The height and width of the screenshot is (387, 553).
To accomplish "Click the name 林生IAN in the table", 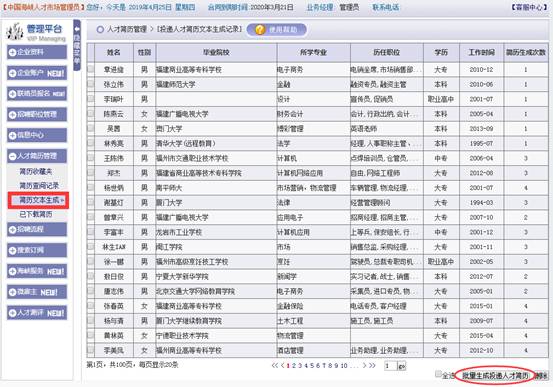I will point(114,247).
